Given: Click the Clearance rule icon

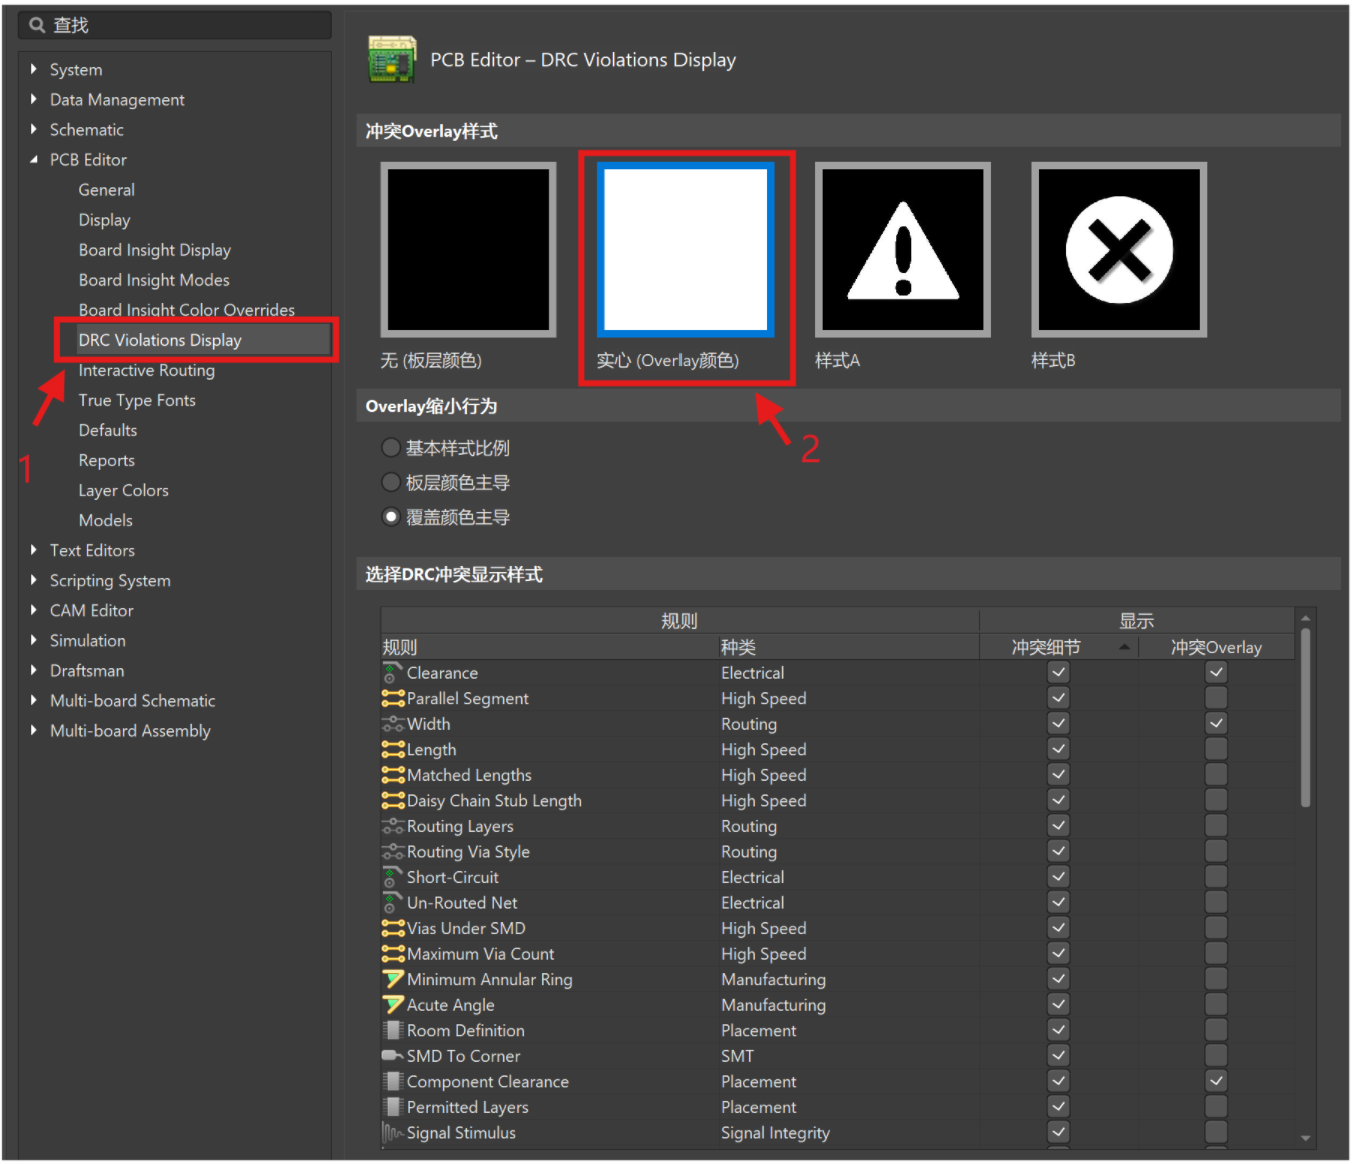Looking at the screenshot, I should coord(392,673).
